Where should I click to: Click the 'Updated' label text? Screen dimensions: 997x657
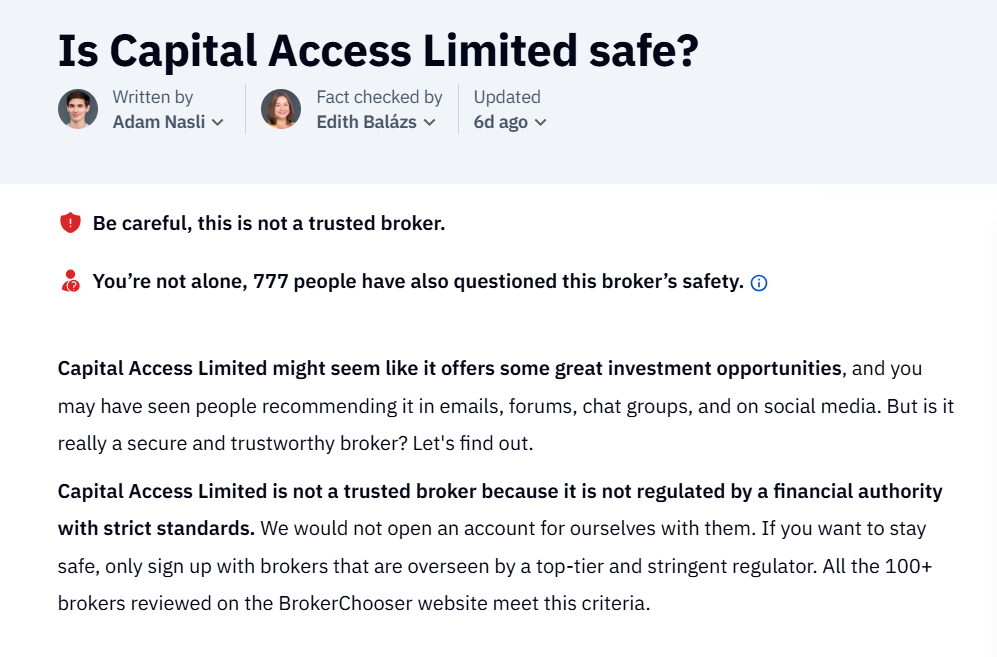507,97
